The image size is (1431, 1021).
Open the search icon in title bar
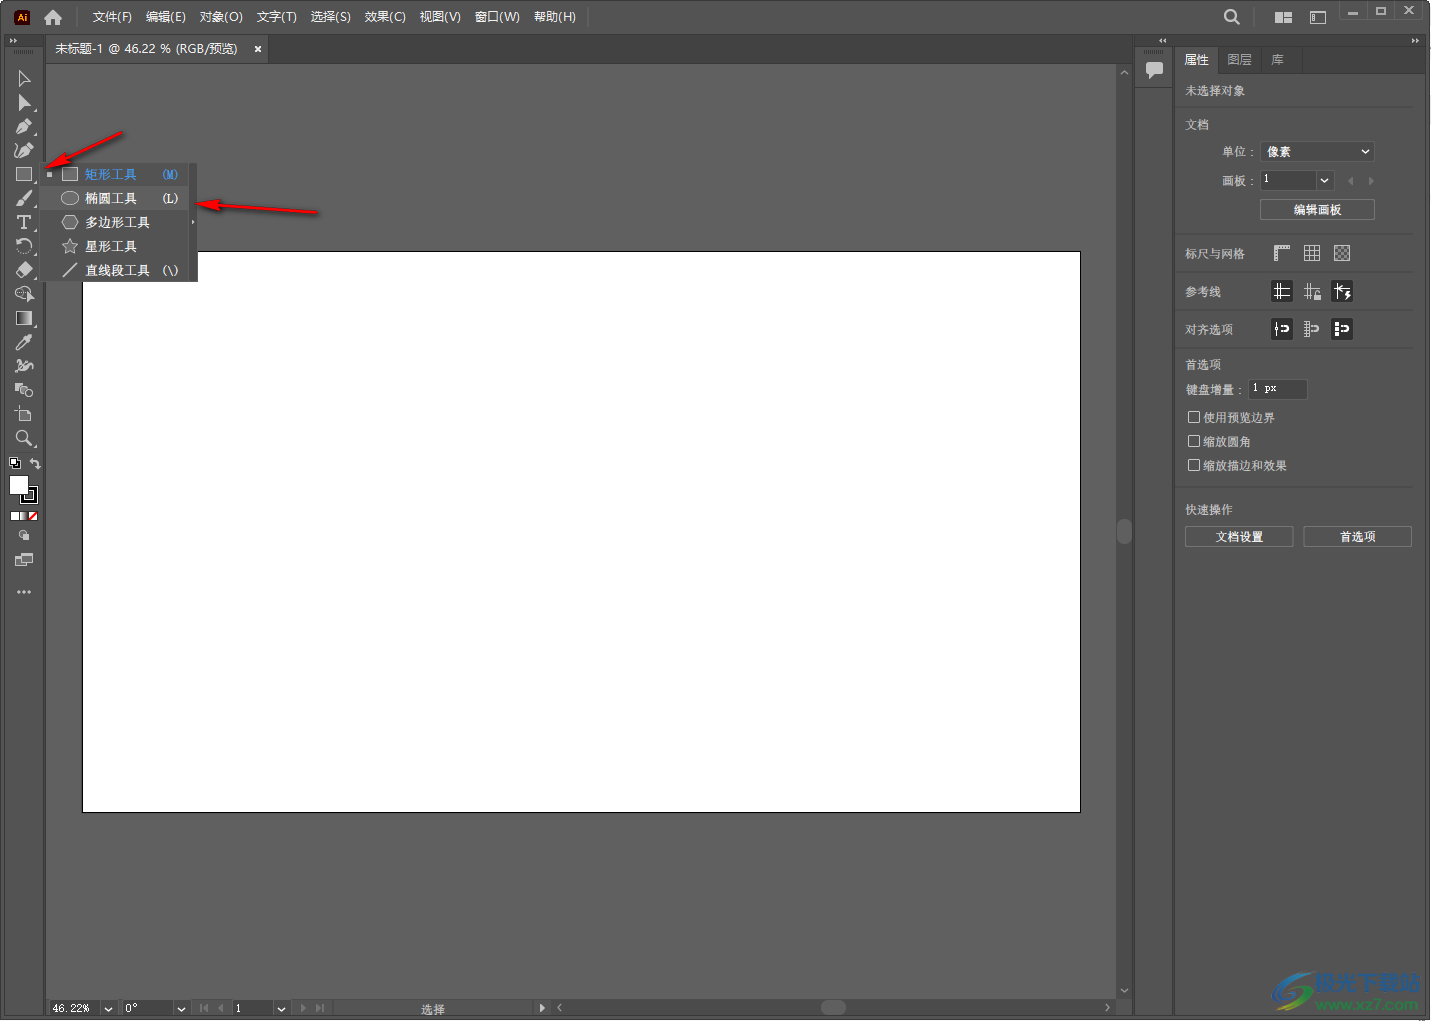click(x=1232, y=17)
